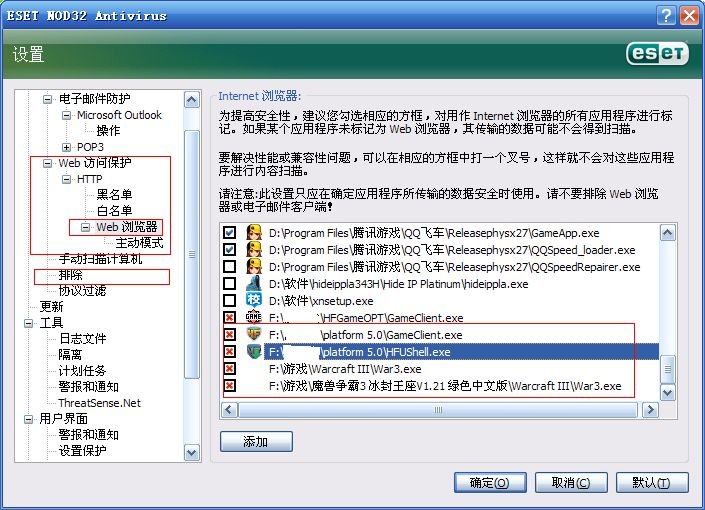Click the 添加 button
This screenshot has width=705, height=510.
(256, 442)
